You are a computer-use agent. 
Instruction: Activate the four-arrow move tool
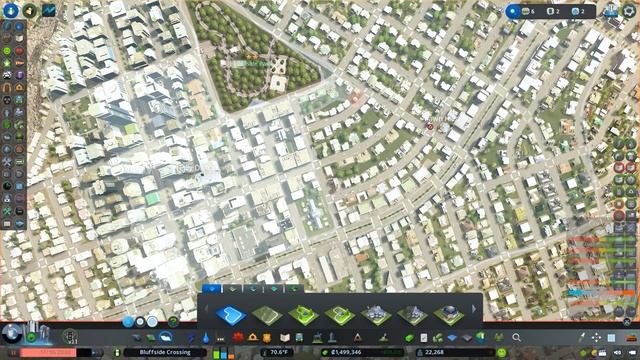pyautogui.click(x=596, y=338)
